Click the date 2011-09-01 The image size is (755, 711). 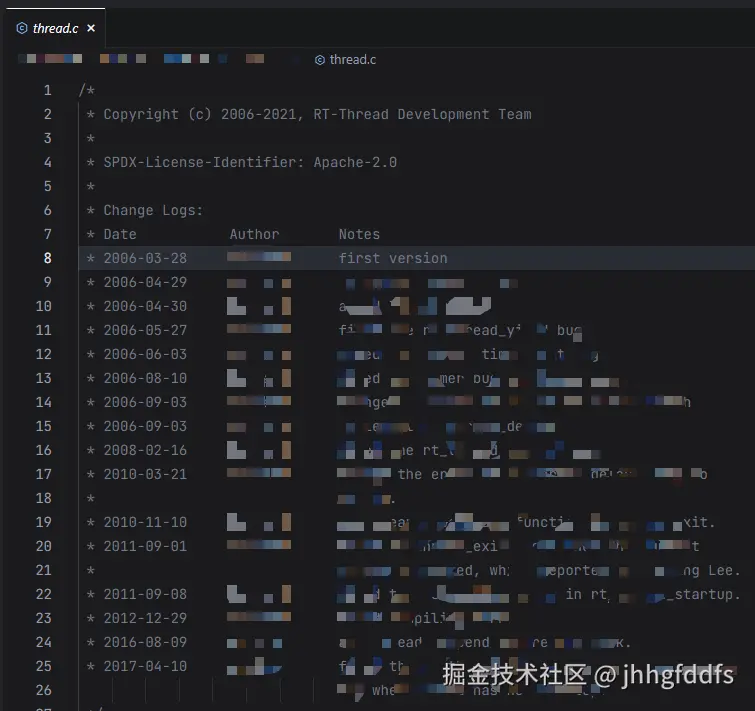tap(145, 546)
